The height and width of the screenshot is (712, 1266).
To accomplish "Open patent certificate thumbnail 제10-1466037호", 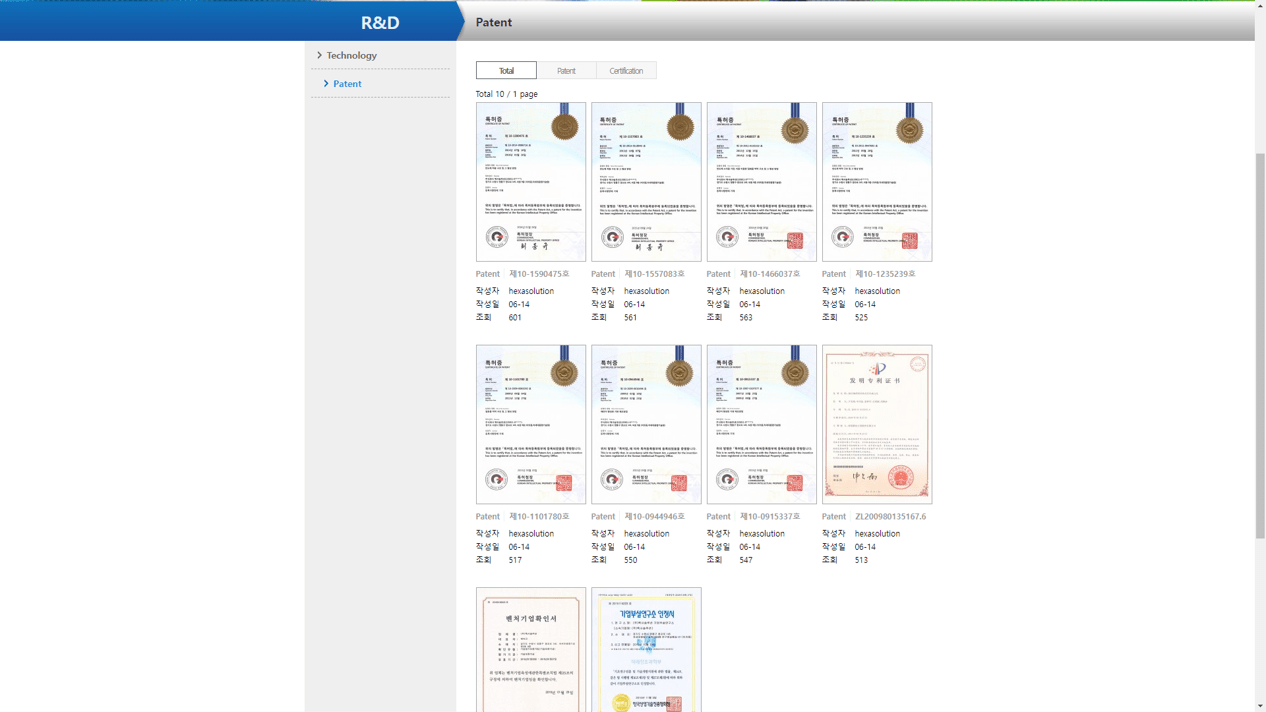I will point(762,182).
